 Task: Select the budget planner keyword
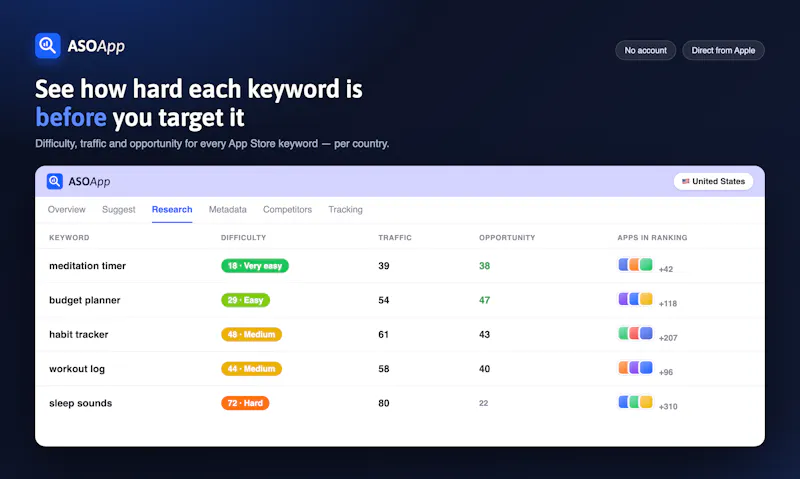[85, 300]
